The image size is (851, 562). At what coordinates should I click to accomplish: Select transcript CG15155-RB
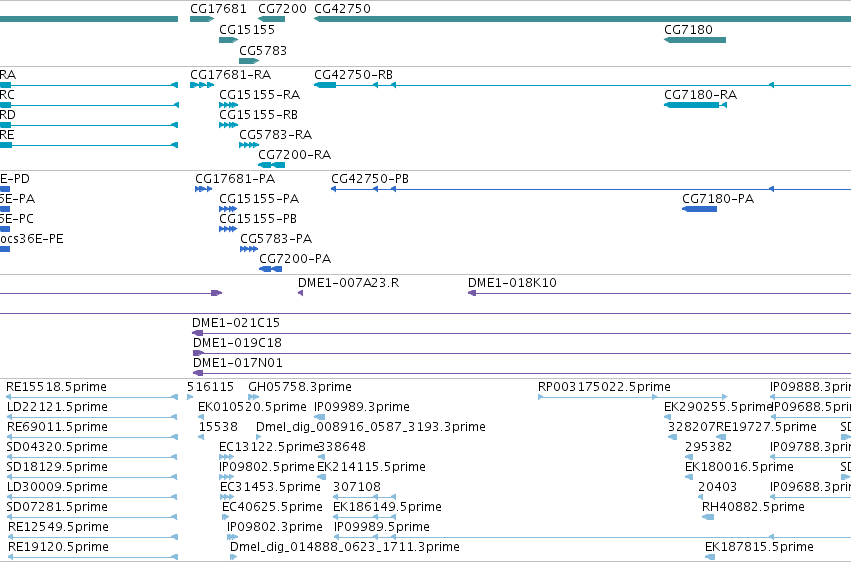[x=258, y=114]
